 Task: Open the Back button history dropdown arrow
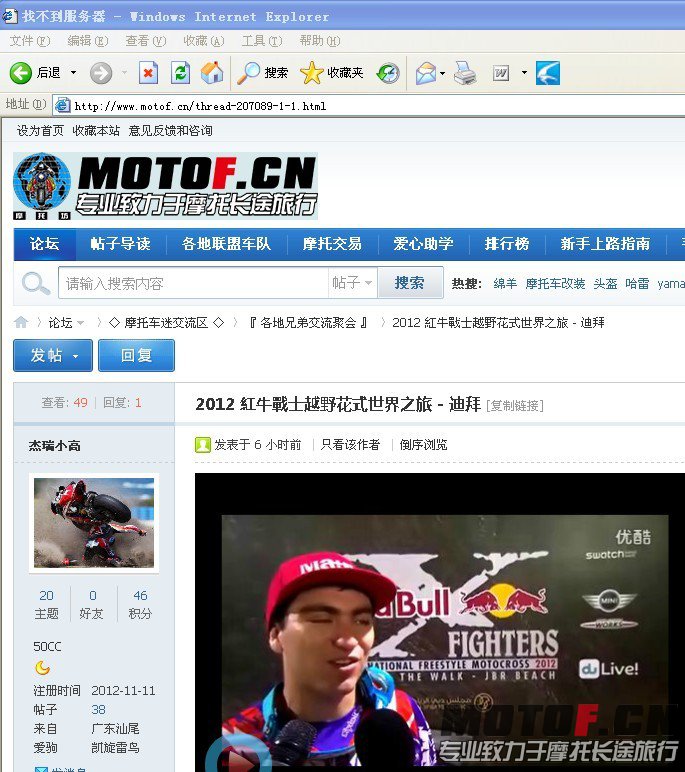click(x=73, y=73)
